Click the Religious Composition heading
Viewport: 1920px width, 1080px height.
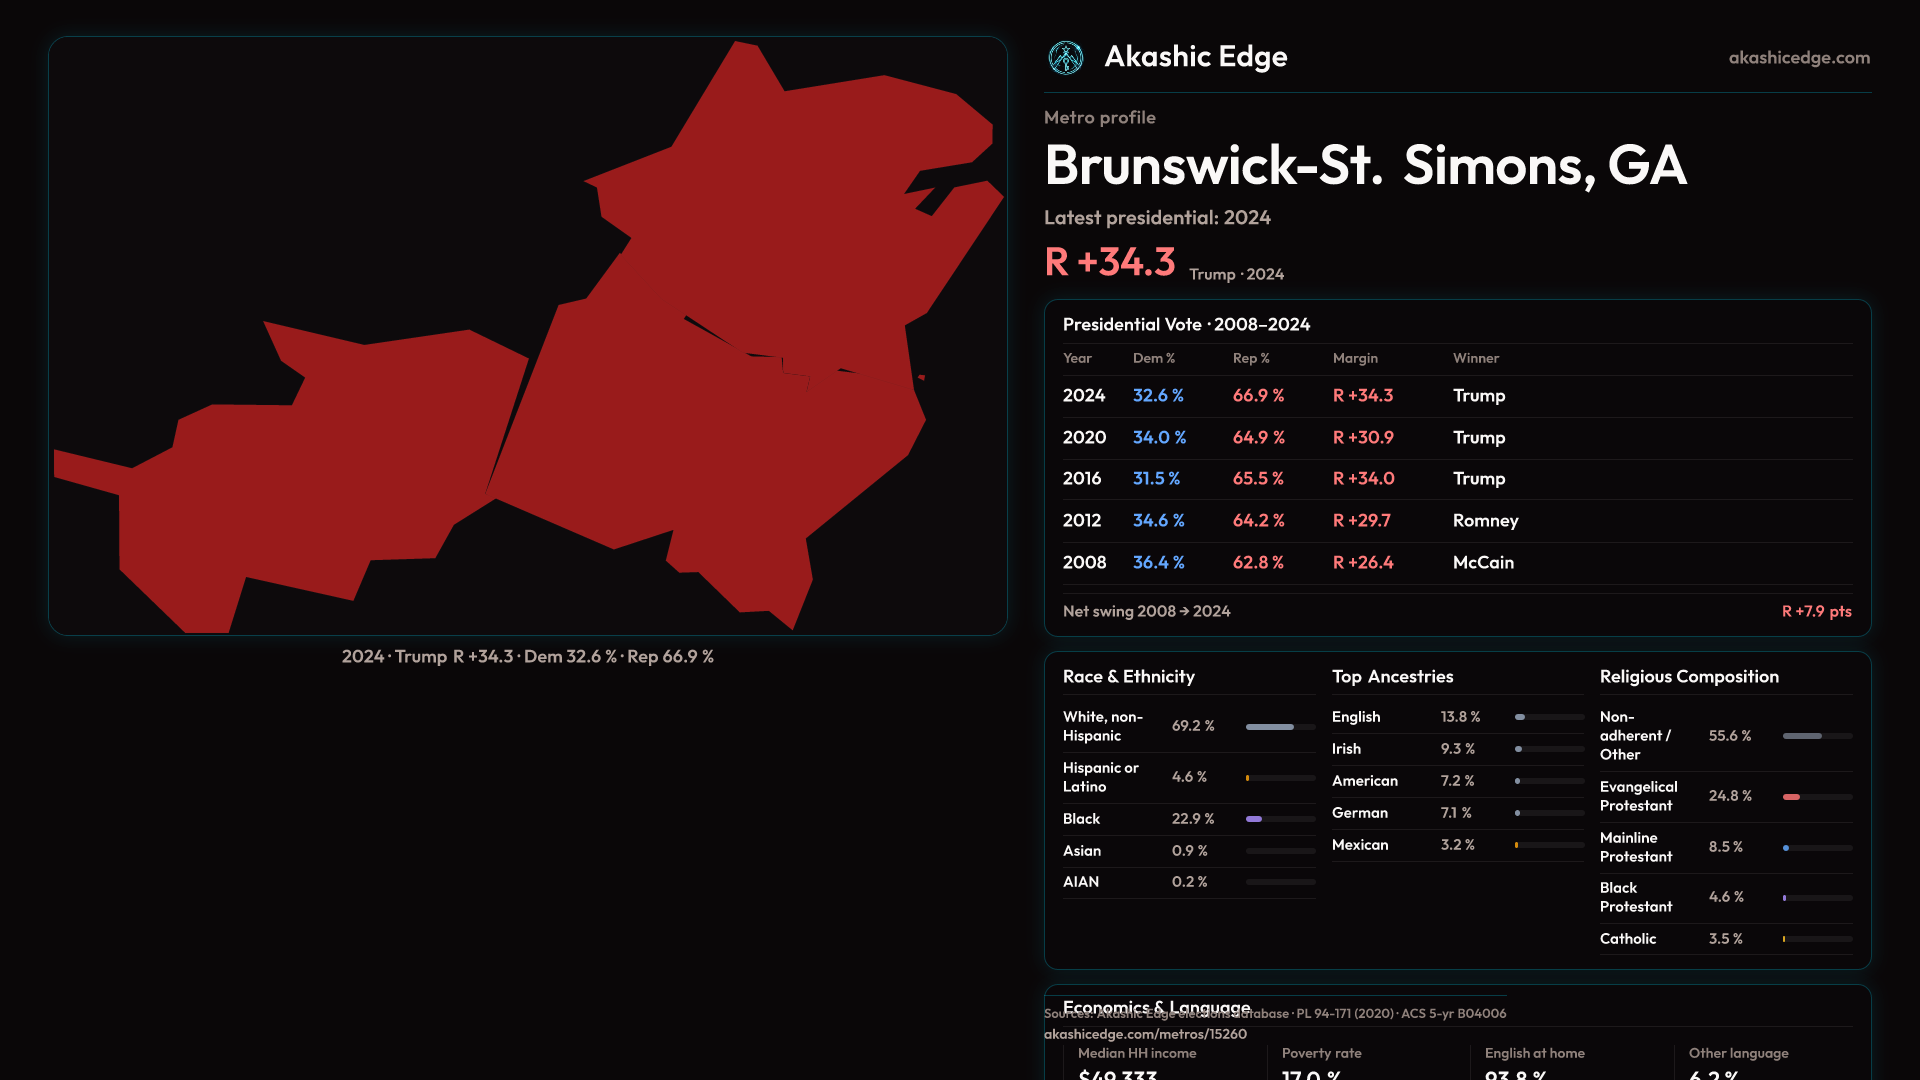coord(1688,677)
